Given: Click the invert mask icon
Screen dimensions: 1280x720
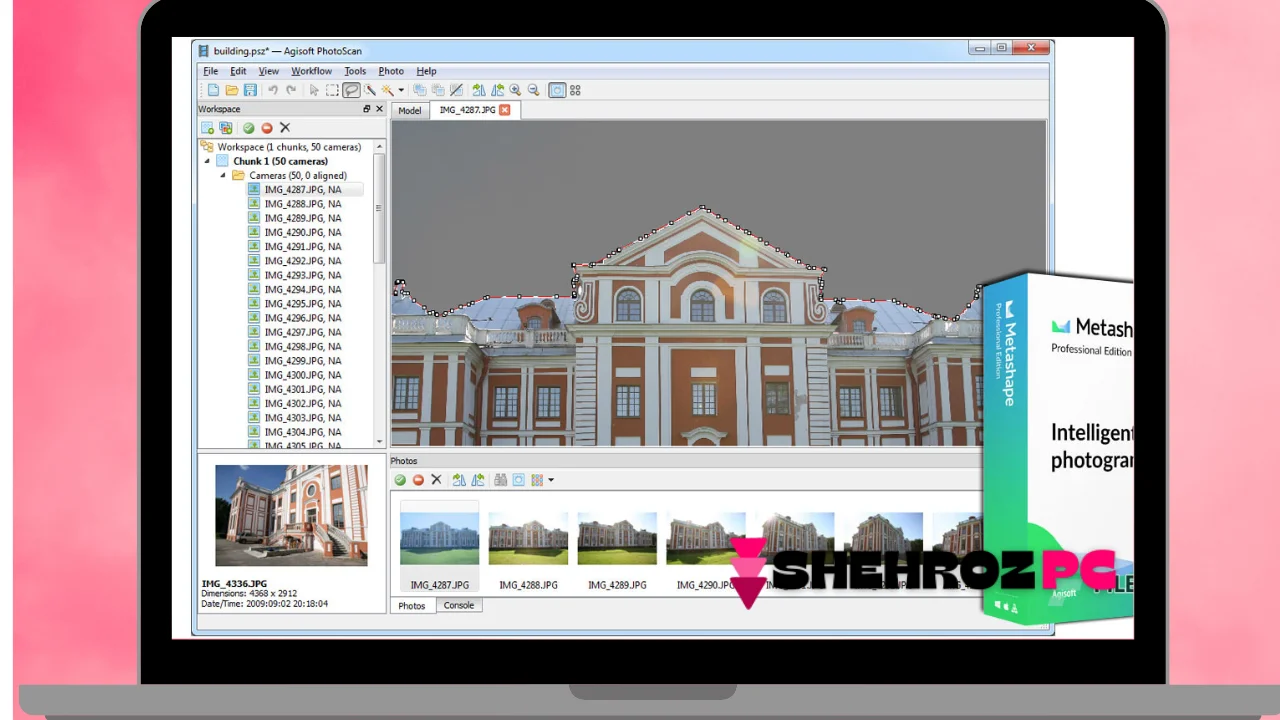Looking at the screenshot, I should [x=456, y=90].
